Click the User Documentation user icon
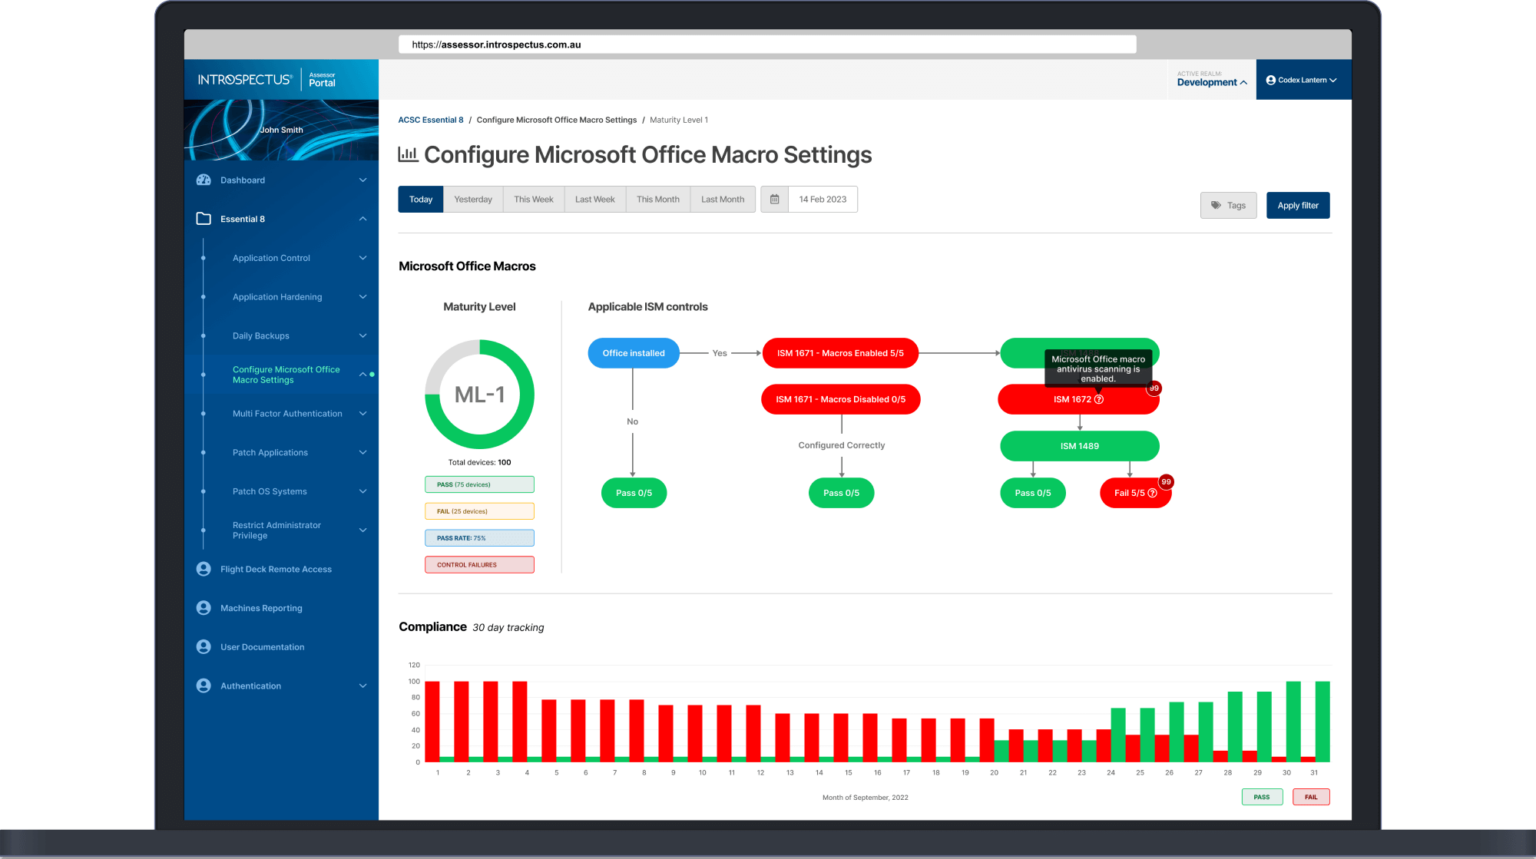Image resolution: width=1536 pixels, height=859 pixels. 203,646
